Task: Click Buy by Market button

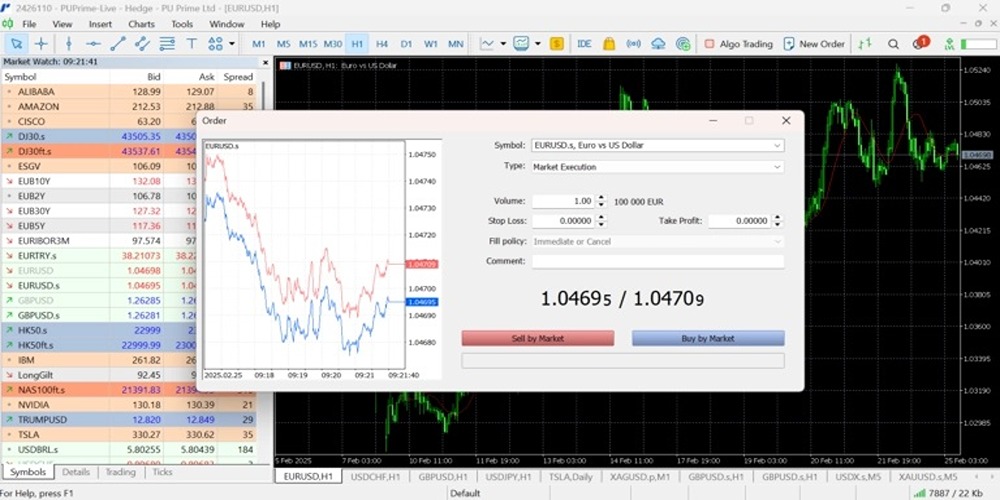Action: 708,339
